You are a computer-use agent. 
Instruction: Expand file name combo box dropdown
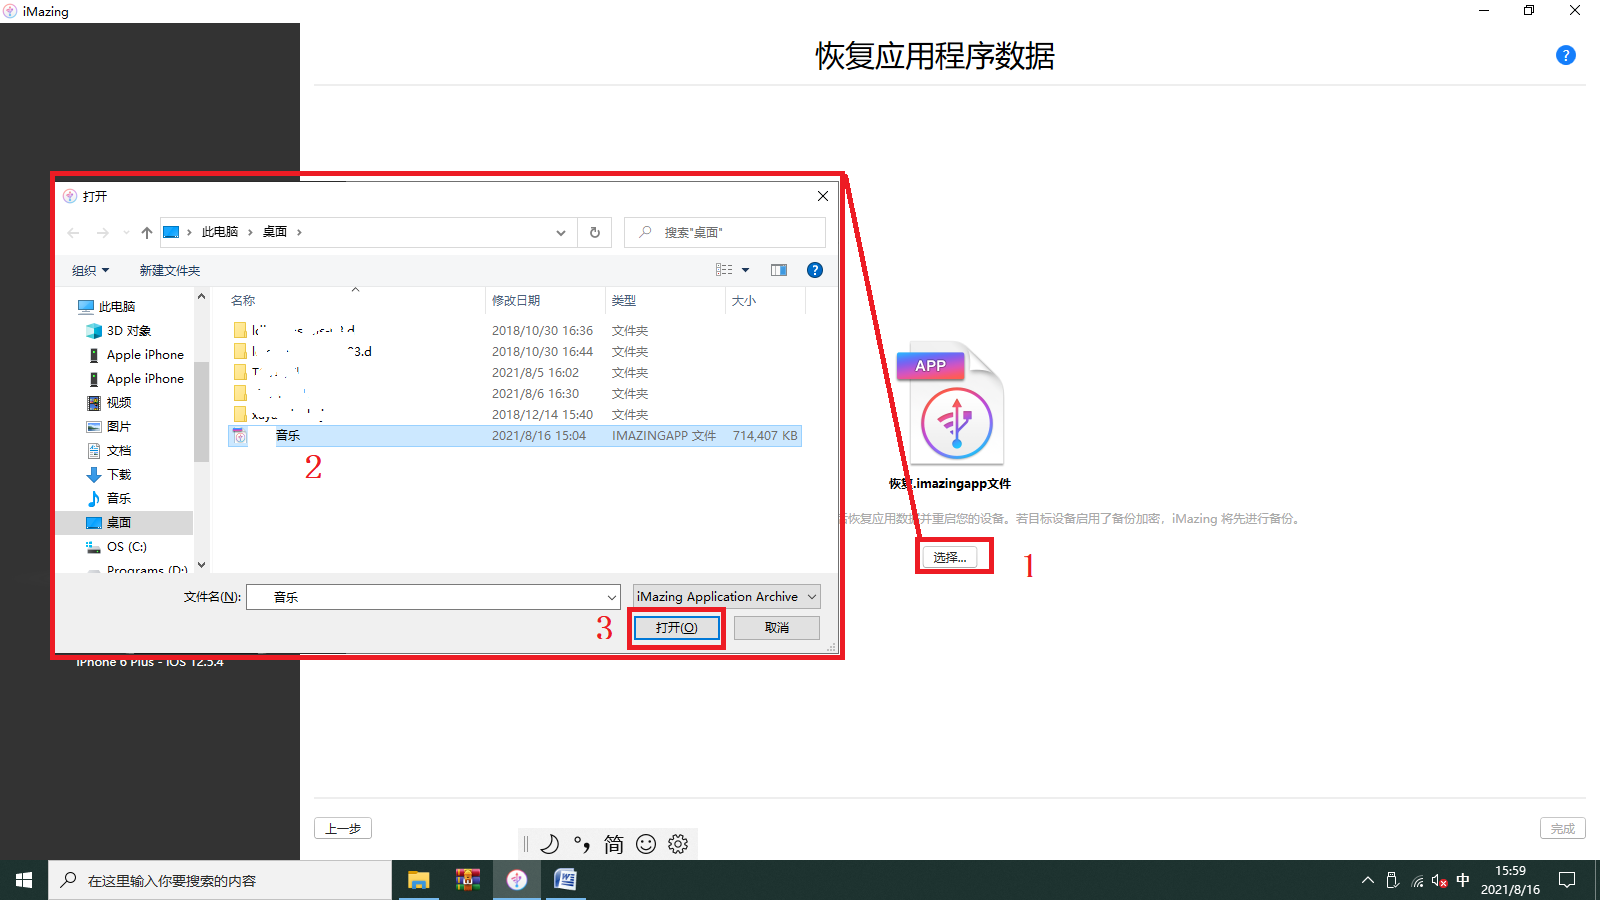(612, 597)
